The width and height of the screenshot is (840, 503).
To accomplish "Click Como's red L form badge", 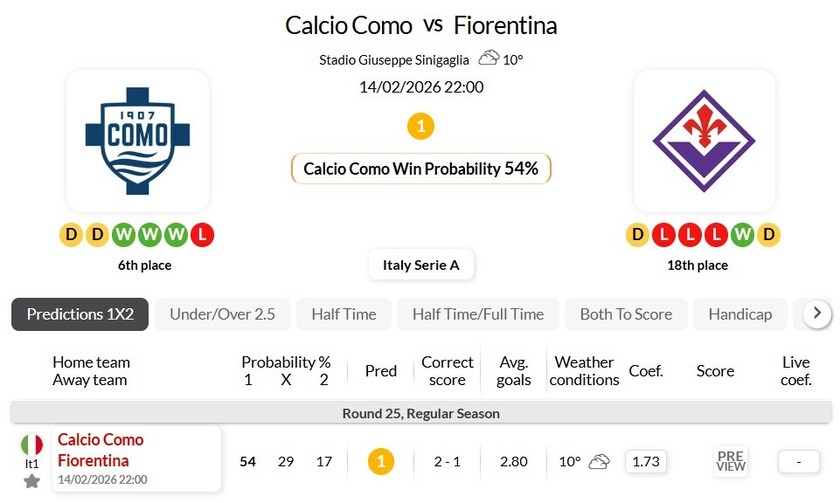I will pos(202,235).
